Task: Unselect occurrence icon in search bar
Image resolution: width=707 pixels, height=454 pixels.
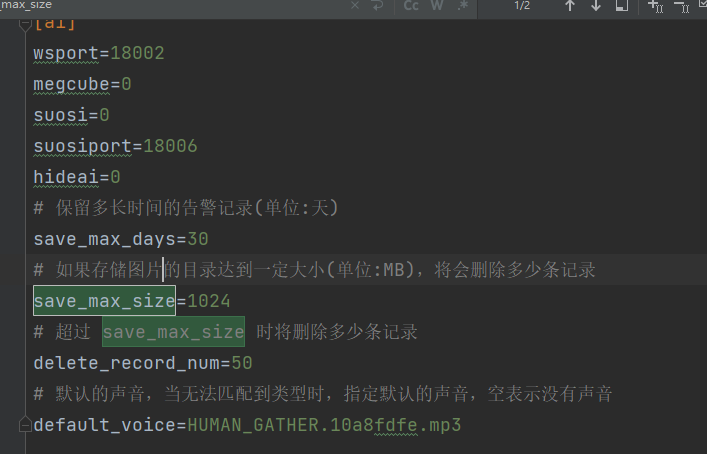Action: 681,6
